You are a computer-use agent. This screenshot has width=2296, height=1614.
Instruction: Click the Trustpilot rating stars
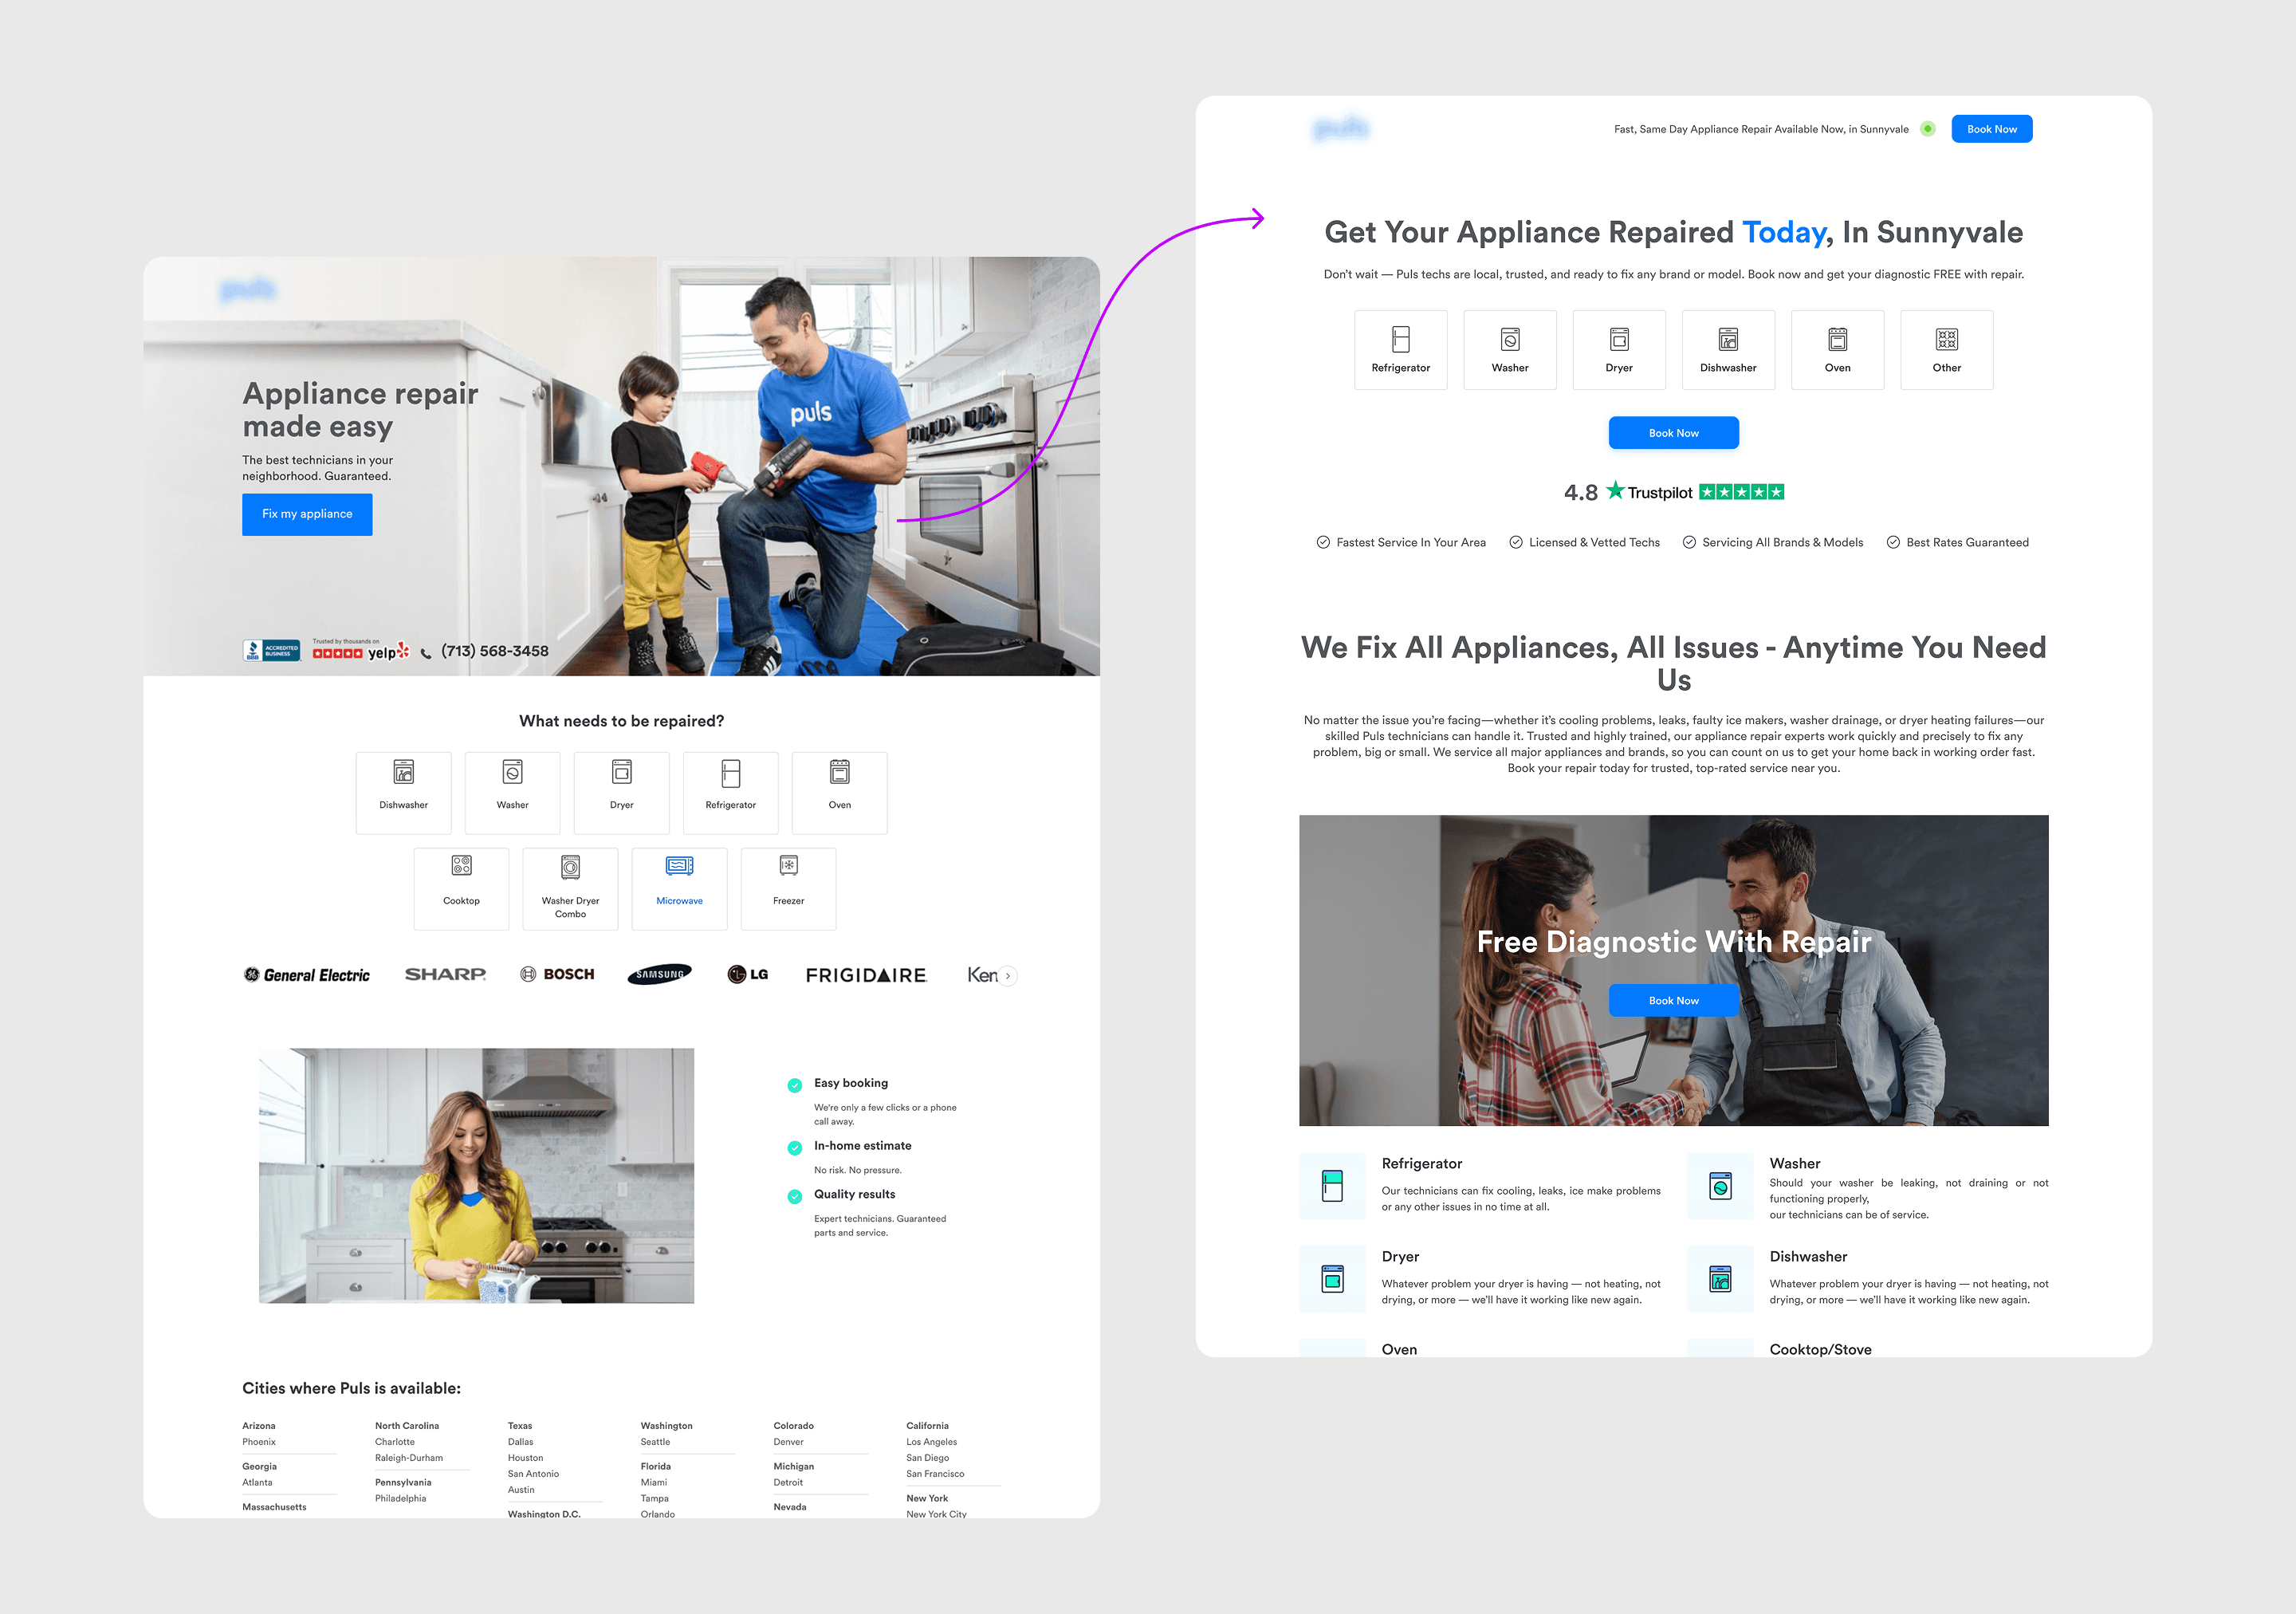pos(1741,492)
